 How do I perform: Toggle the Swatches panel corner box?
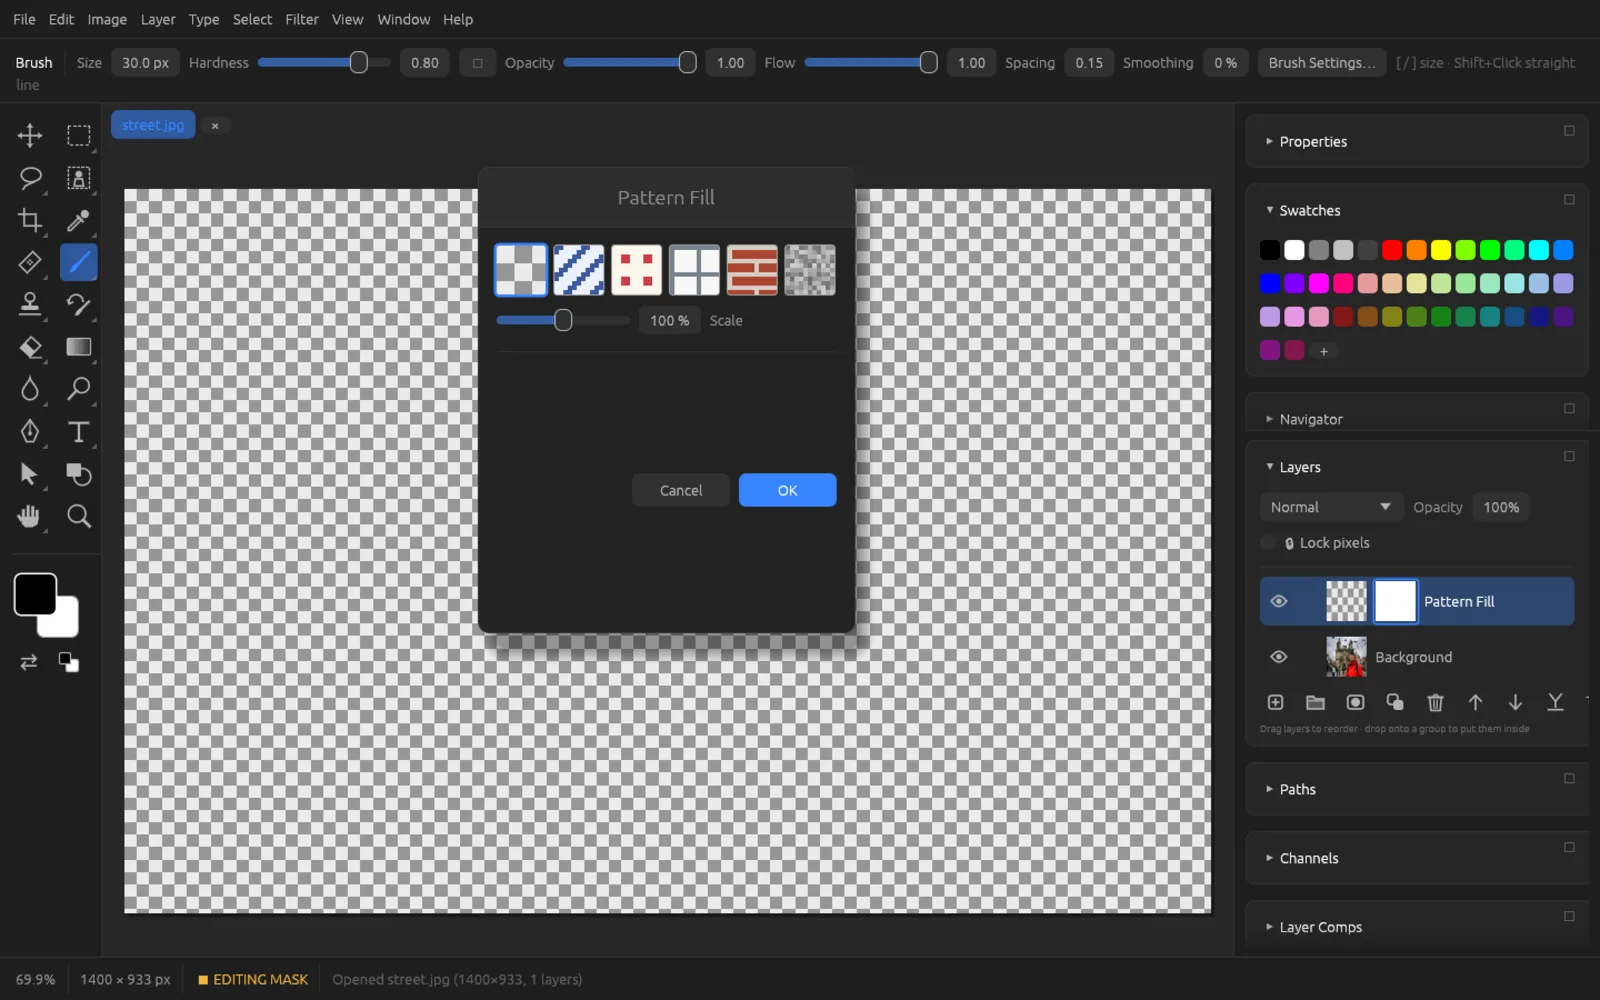click(1569, 200)
